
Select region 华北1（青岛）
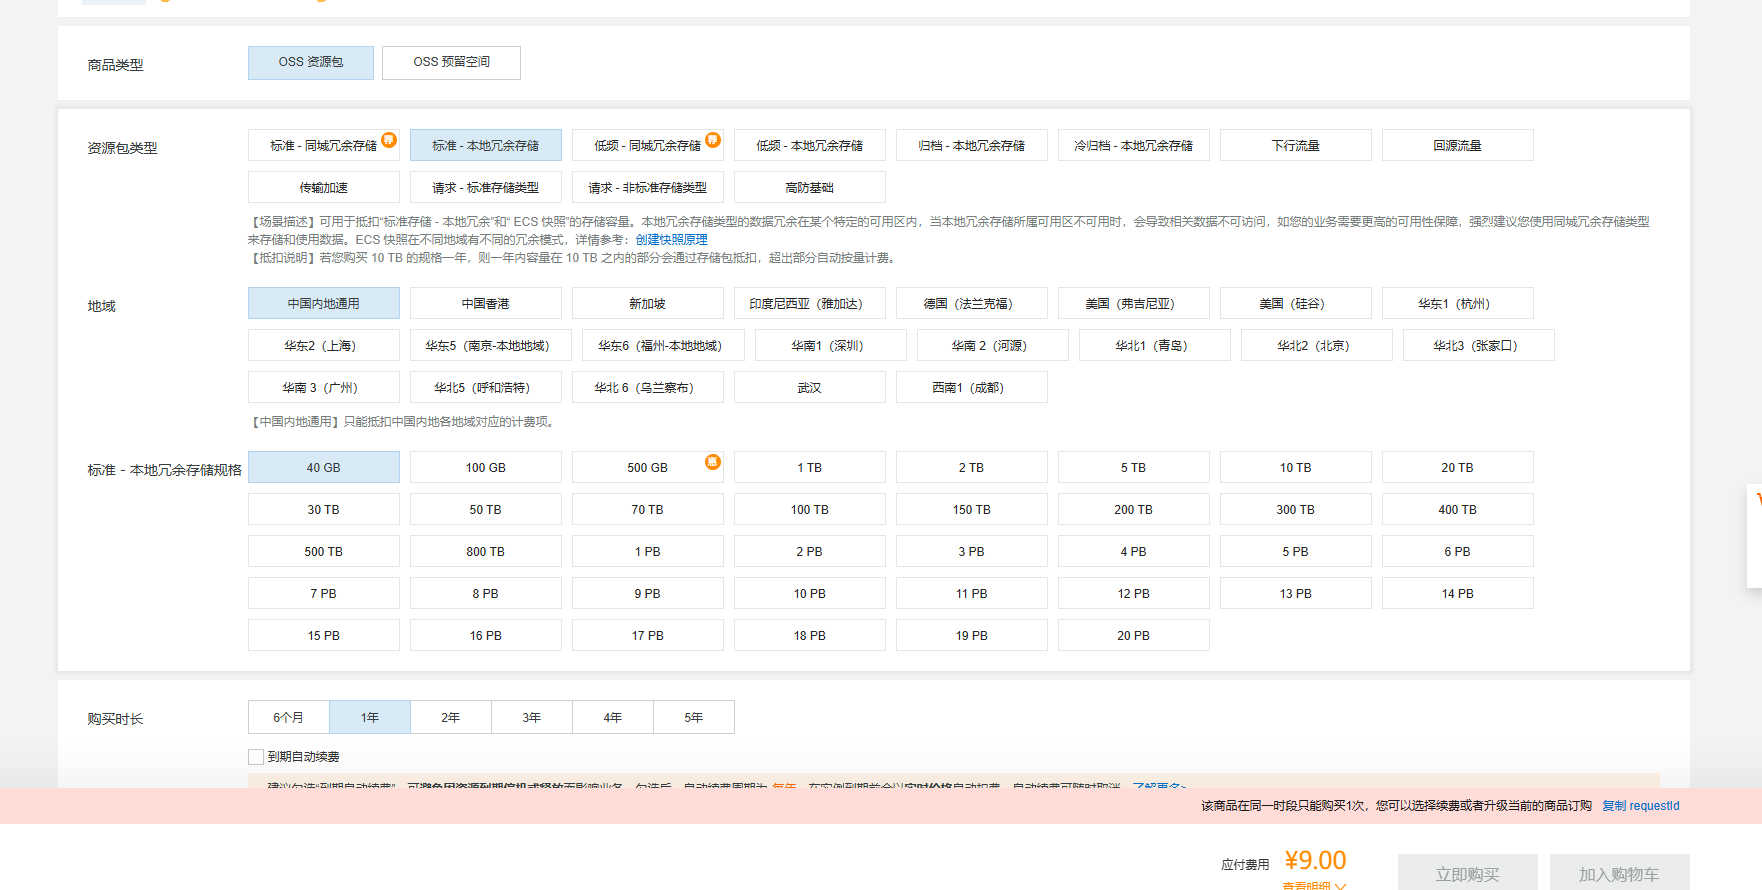coord(1155,346)
